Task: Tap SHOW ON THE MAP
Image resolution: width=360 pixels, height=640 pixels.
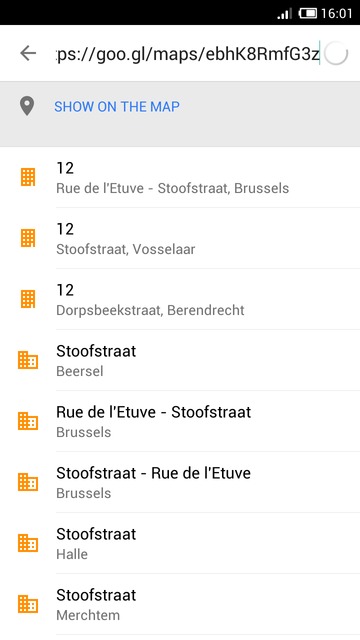Action: point(117,107)
